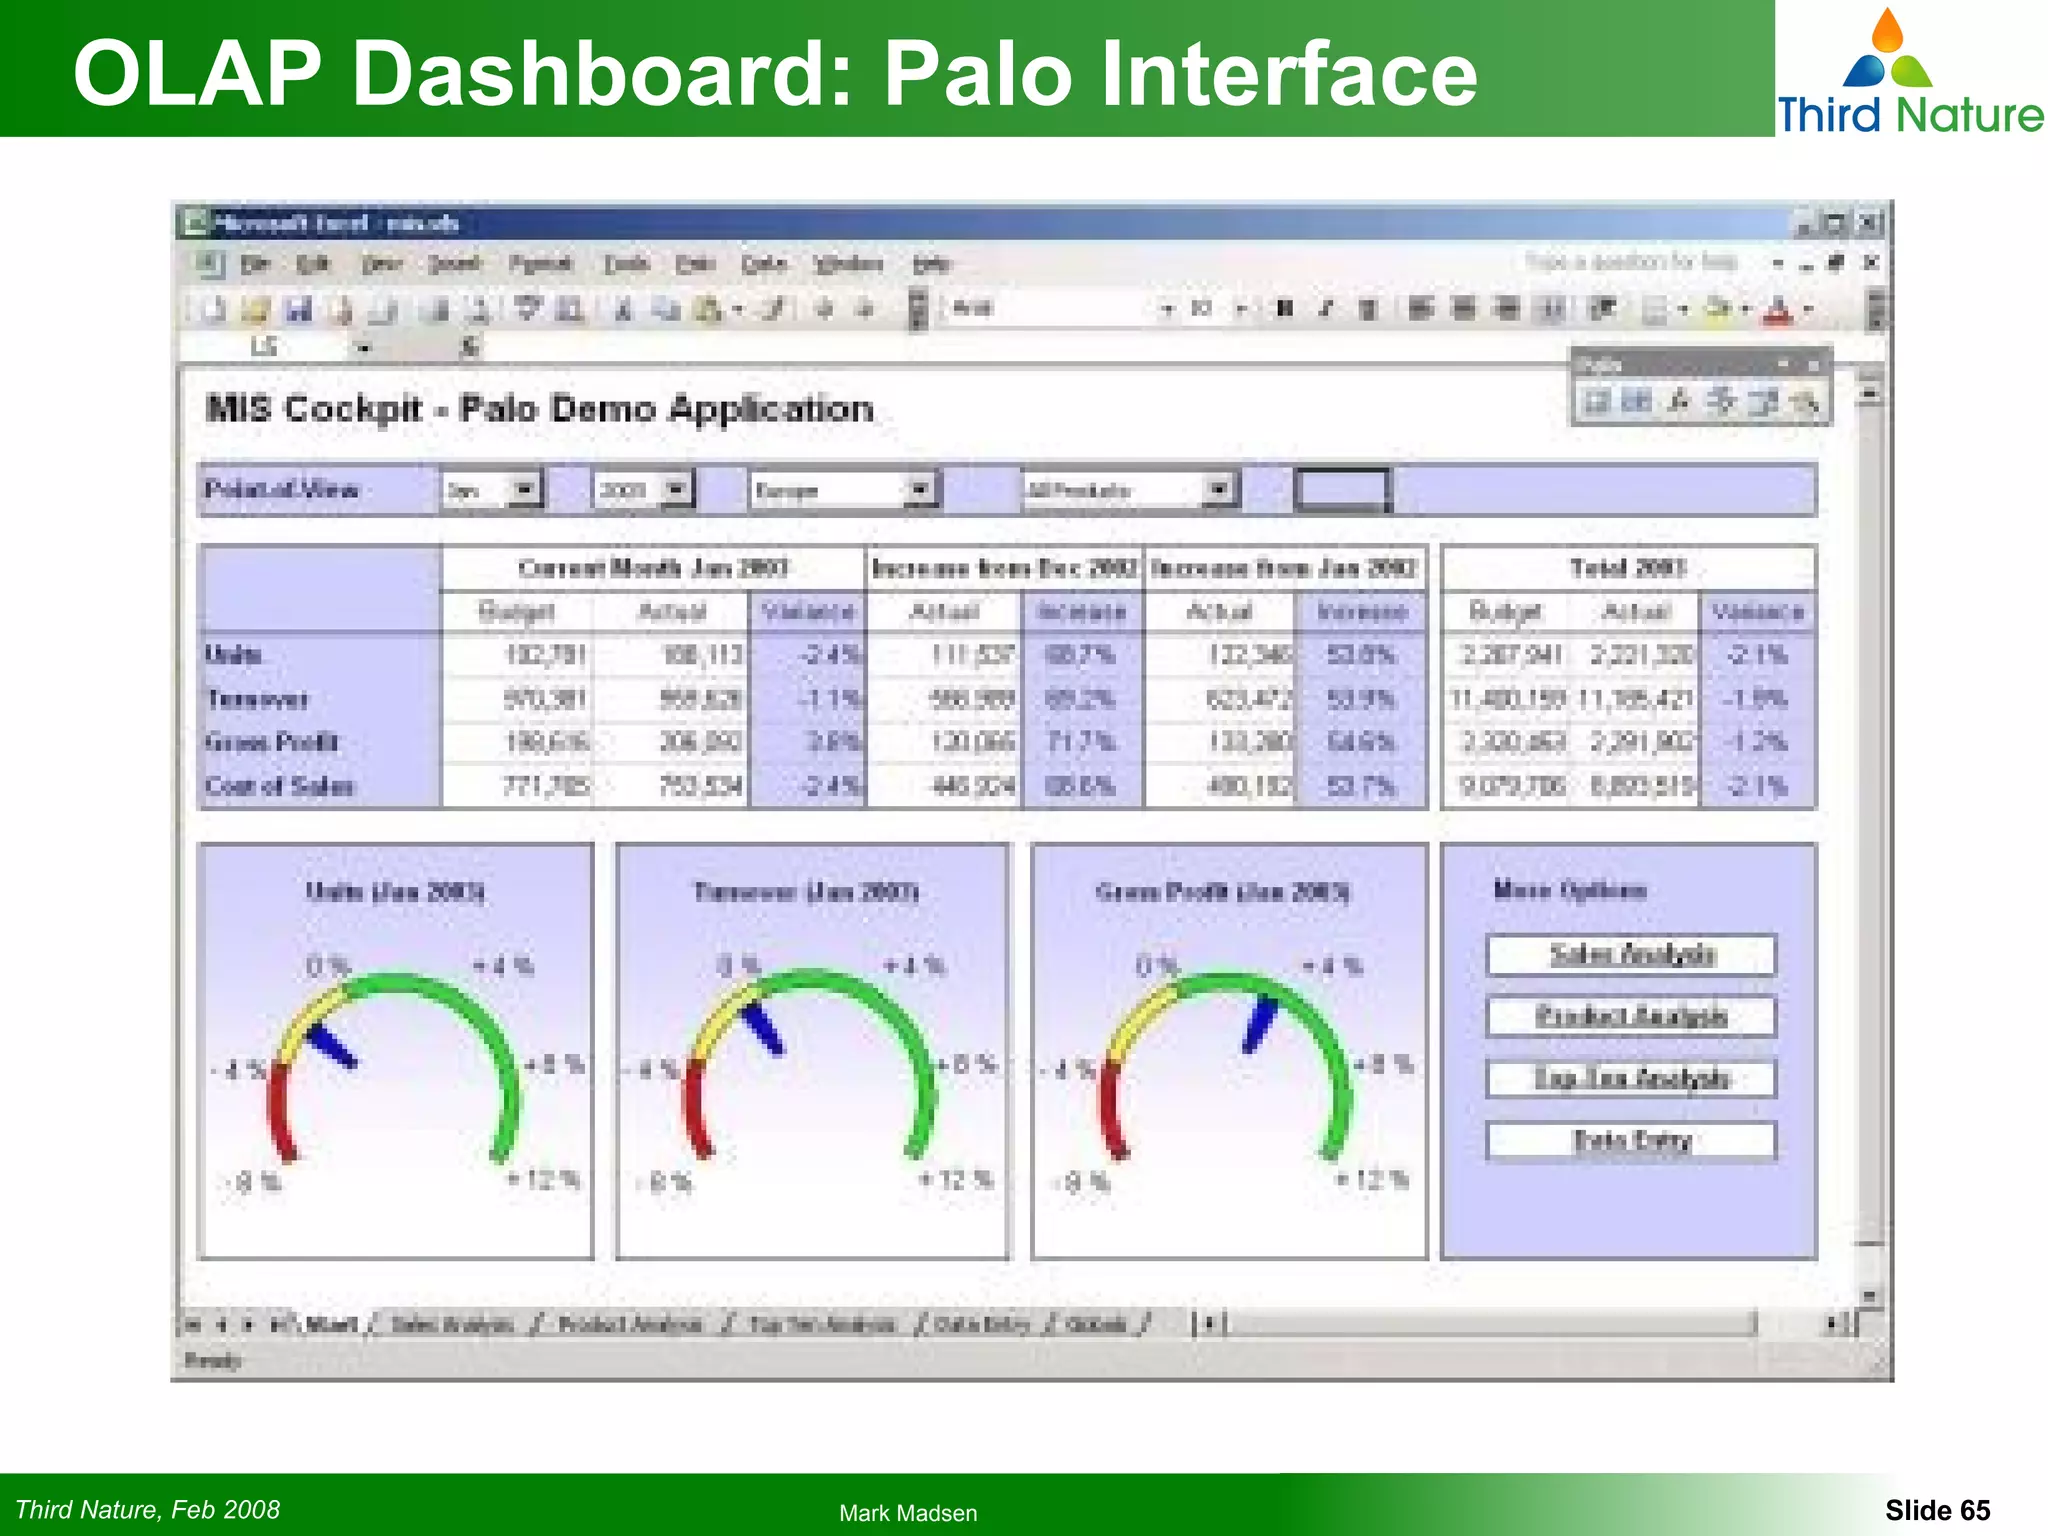Click the vertical scrollbar up arrow
The width and height of the screenshot is (2048, 1536).
click(1870, 395)
